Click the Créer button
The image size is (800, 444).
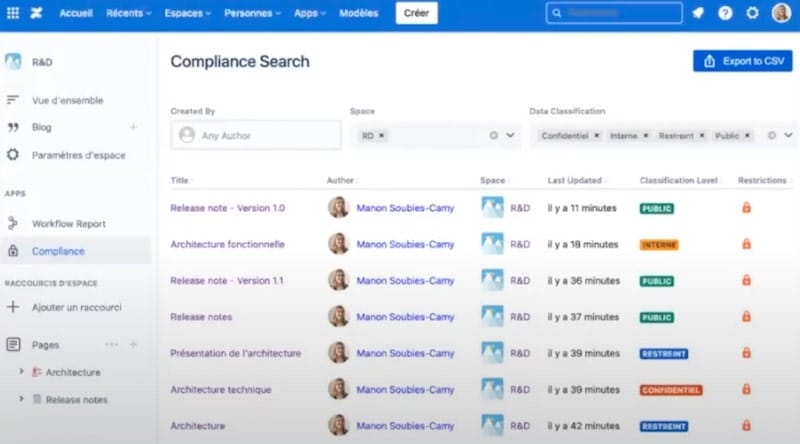coord(416,13)
